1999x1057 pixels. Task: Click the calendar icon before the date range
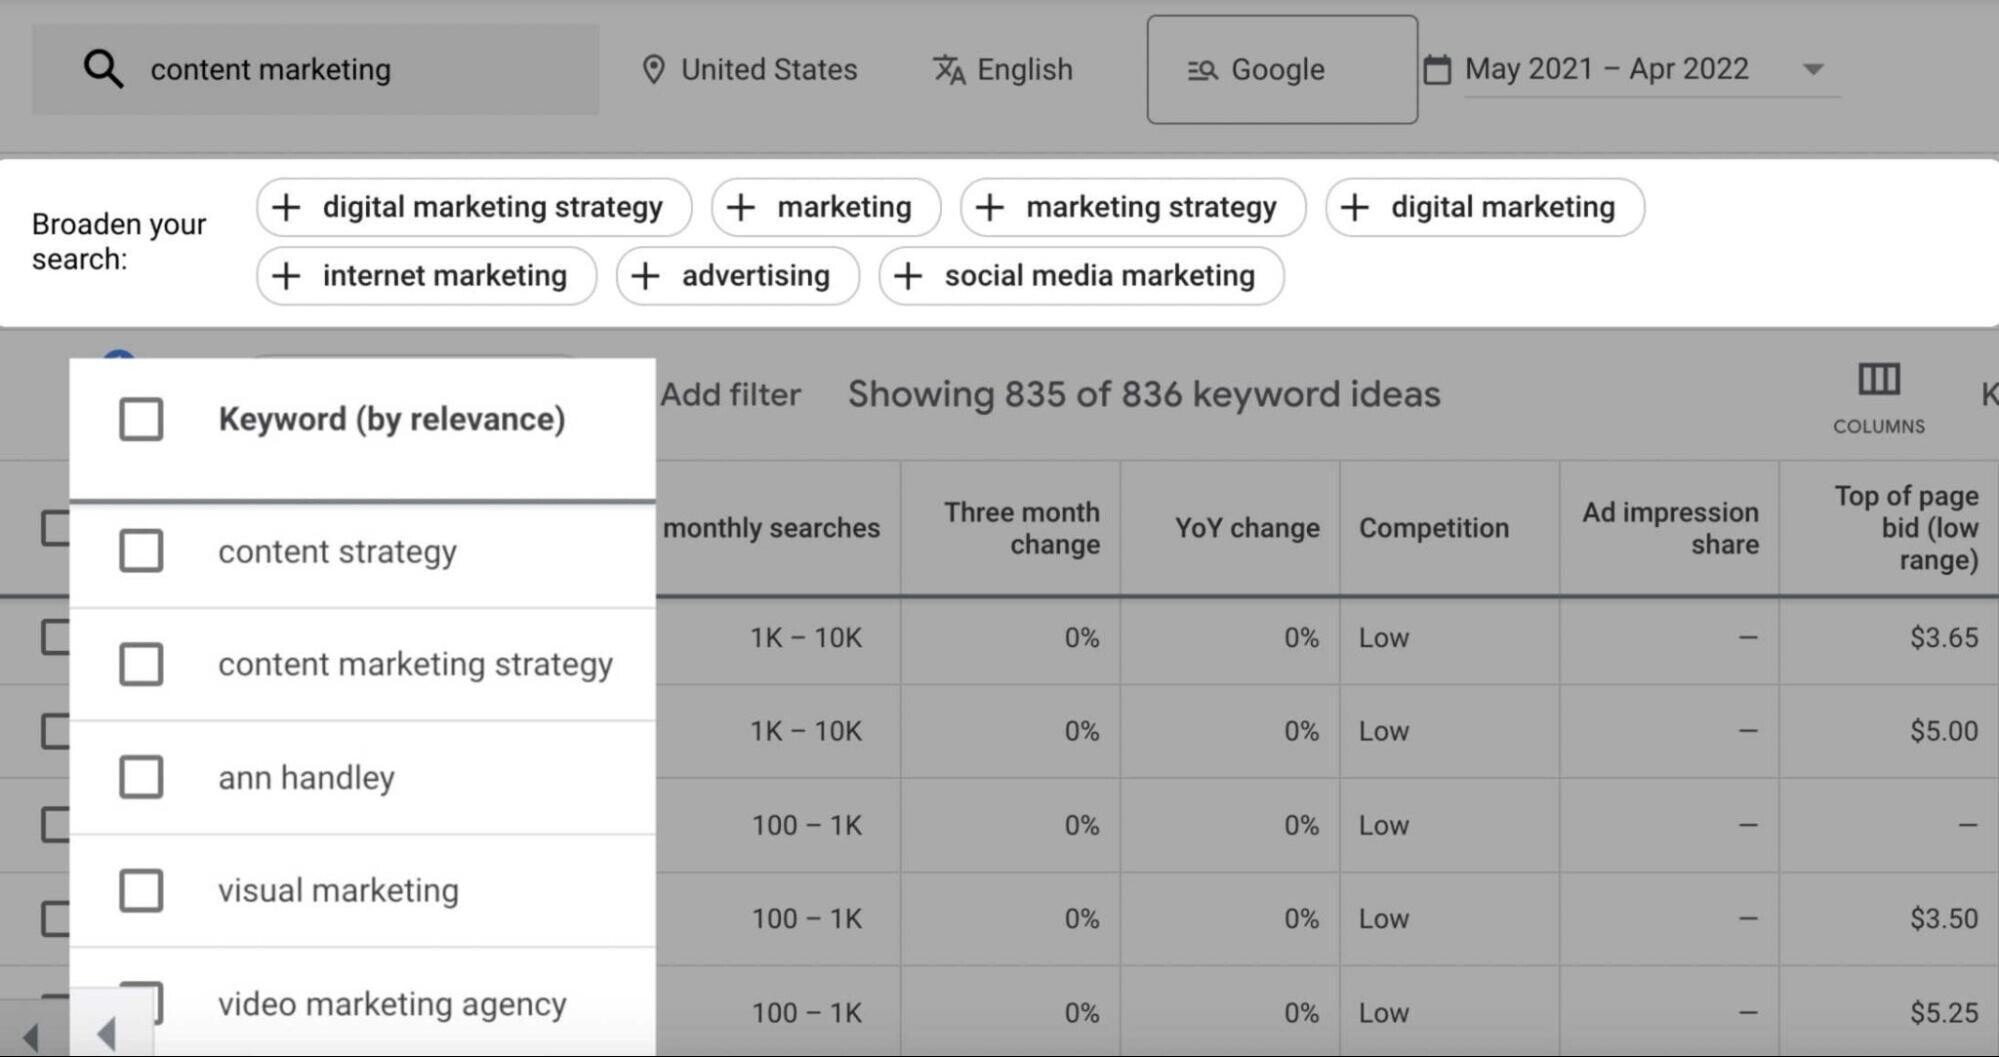click(1438, 69)
